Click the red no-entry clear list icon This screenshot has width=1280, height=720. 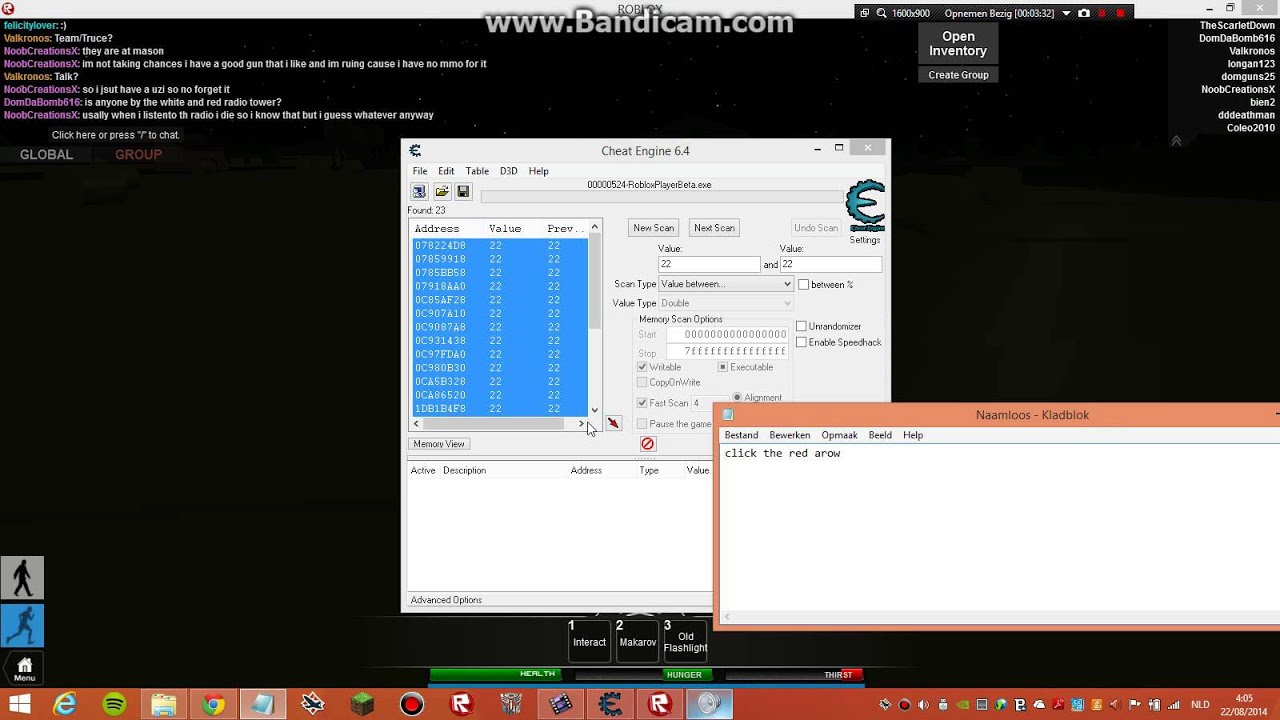[647, 444]
